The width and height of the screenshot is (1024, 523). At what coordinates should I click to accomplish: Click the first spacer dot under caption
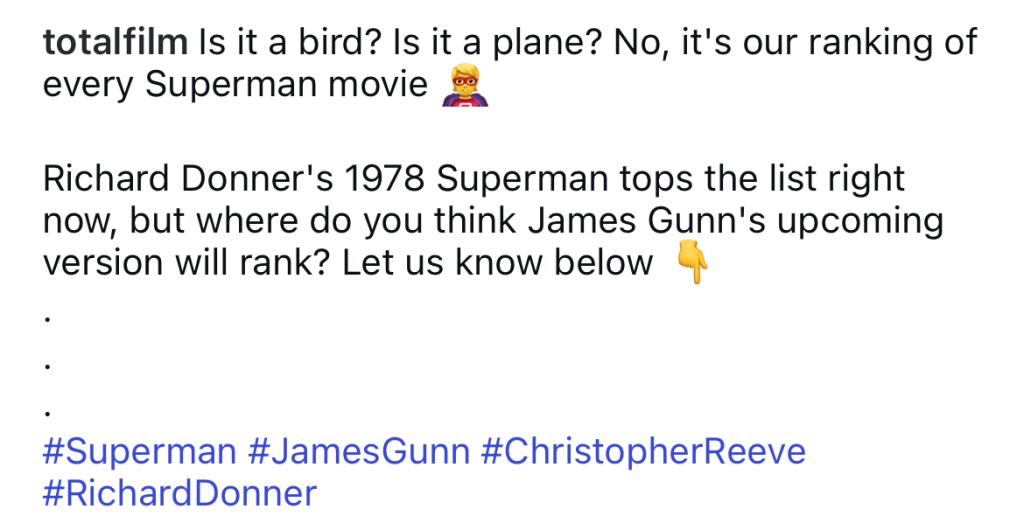pos(46,321)
